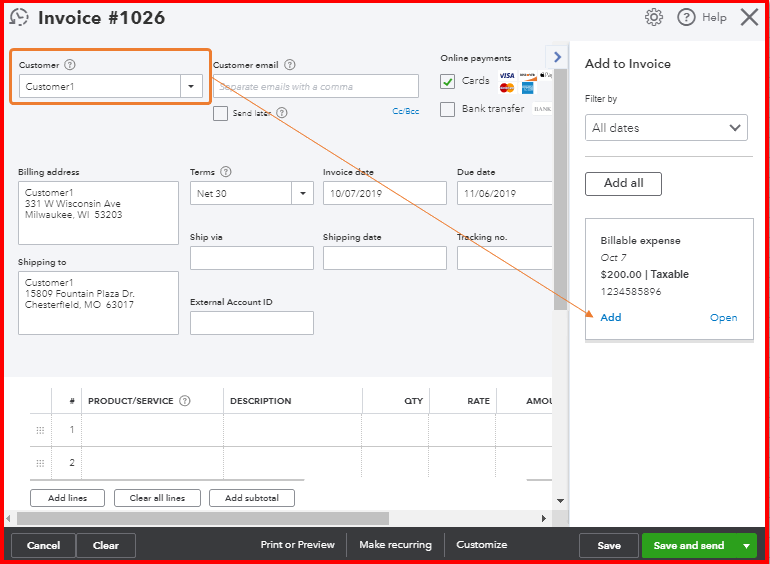Click help icon beside Customer email
The image size is (770, 564).
290,65
